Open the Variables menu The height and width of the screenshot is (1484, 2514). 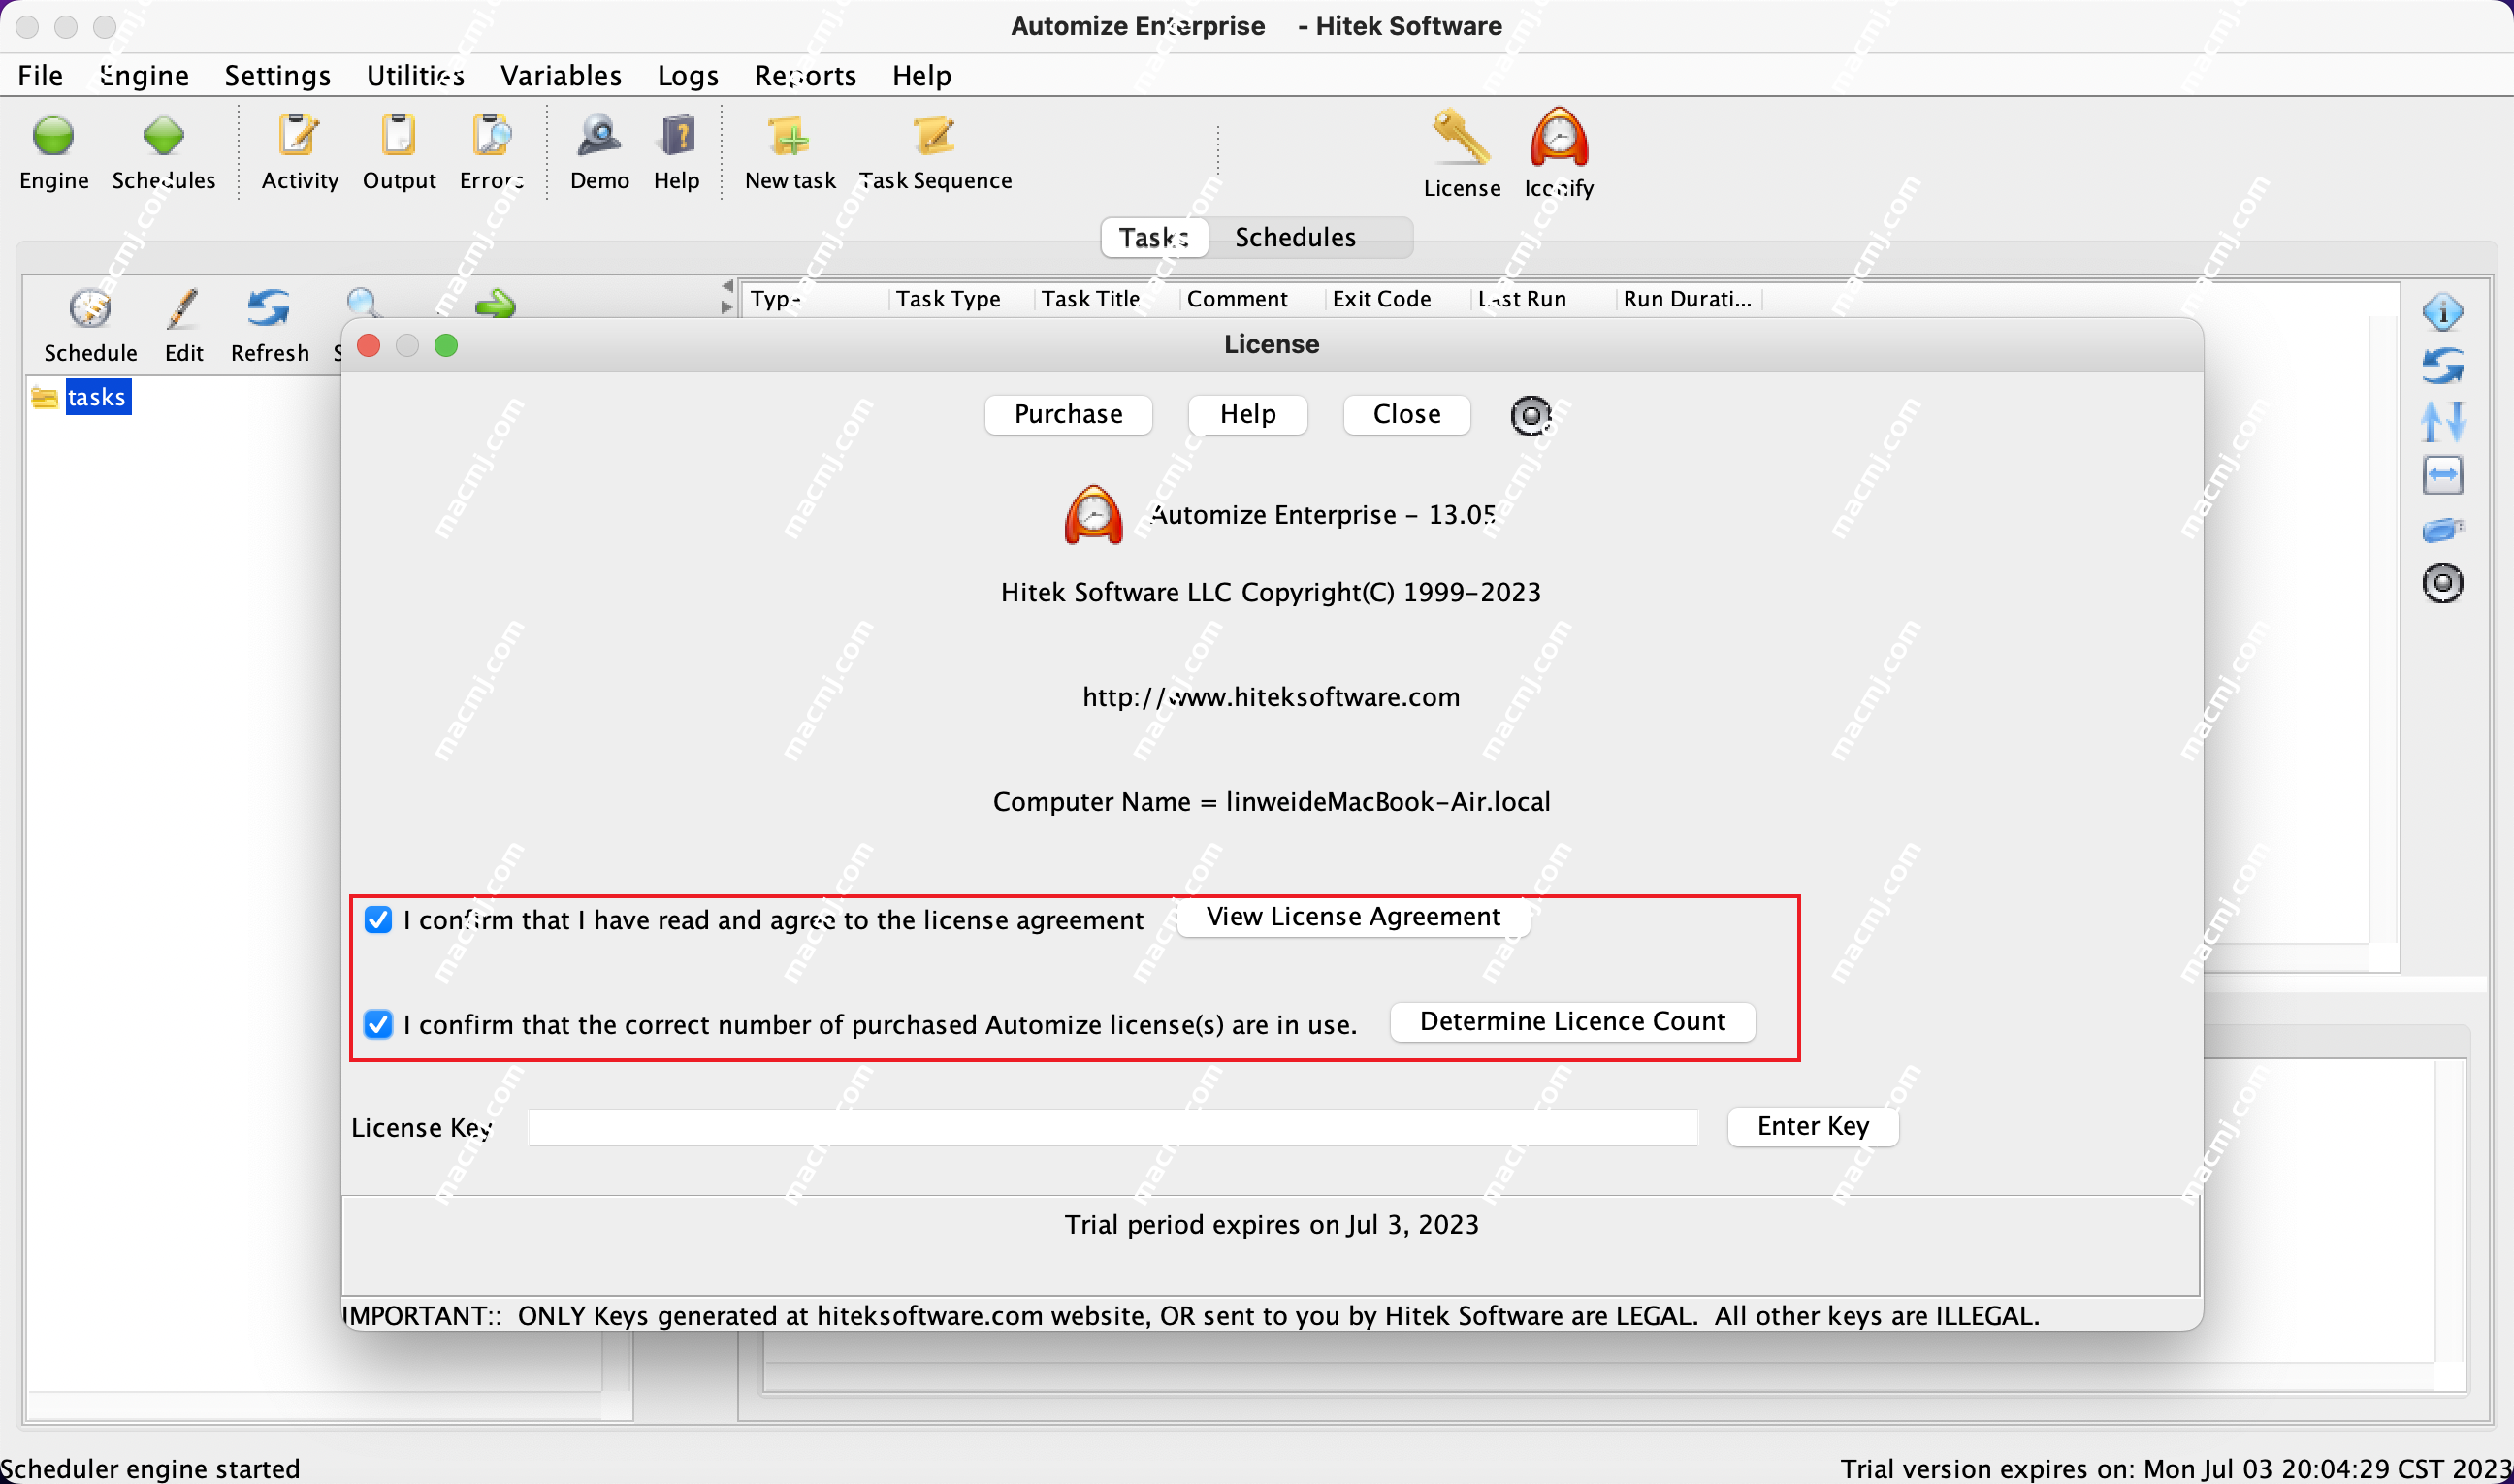[561, 75]
